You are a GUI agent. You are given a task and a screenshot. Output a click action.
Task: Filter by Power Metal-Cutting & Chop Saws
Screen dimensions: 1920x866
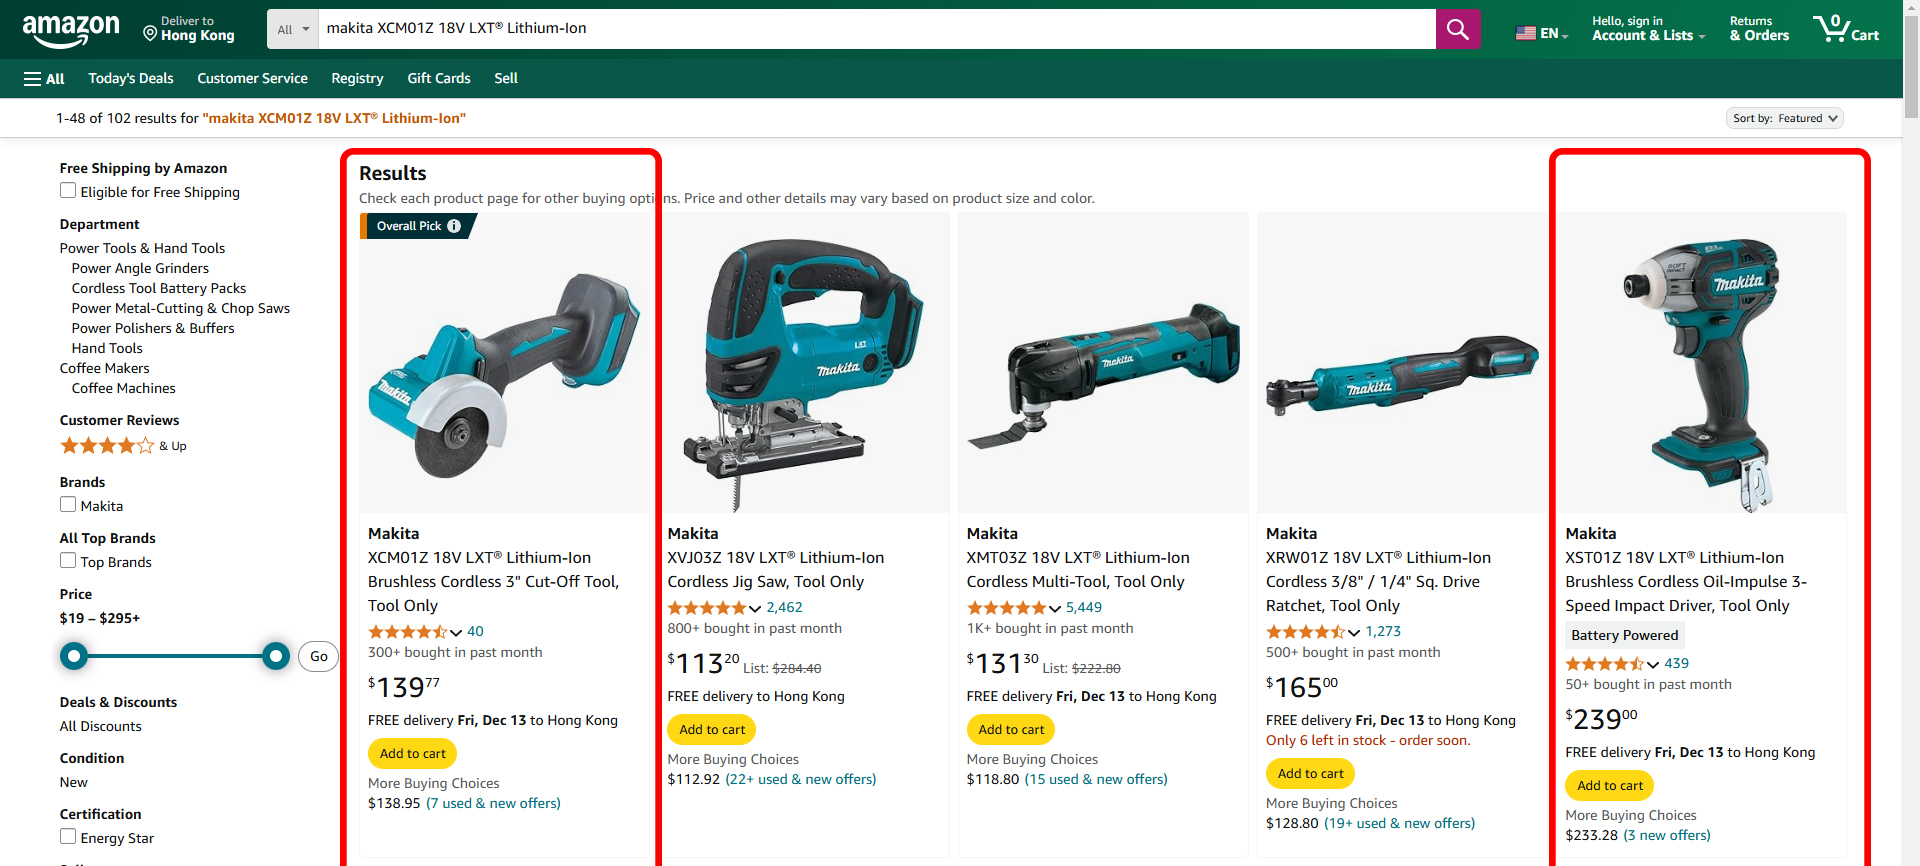tap(181, 308)
